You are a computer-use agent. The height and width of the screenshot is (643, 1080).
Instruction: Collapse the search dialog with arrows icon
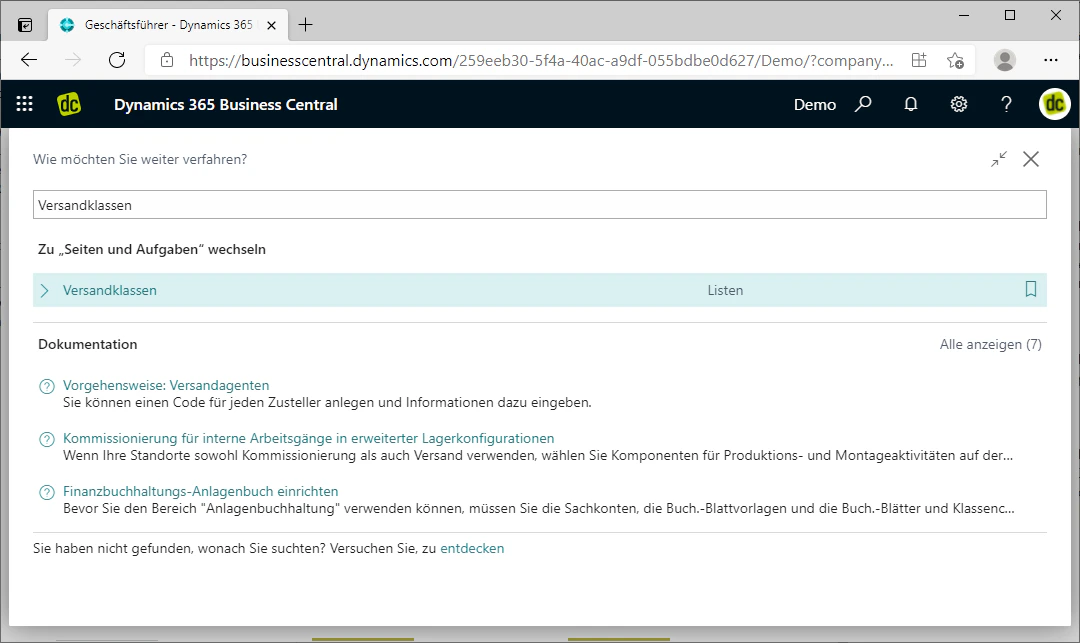click(999, 159)
